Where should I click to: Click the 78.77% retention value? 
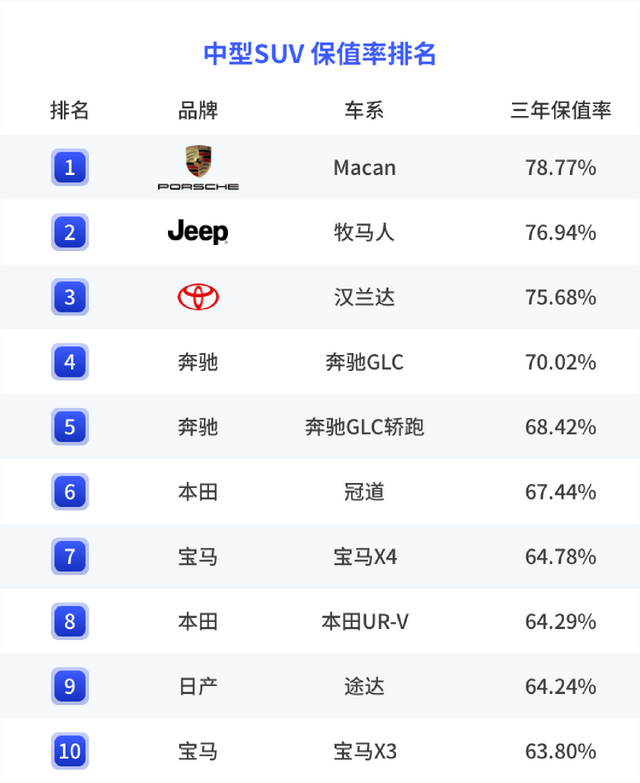(x=560, y=167)
